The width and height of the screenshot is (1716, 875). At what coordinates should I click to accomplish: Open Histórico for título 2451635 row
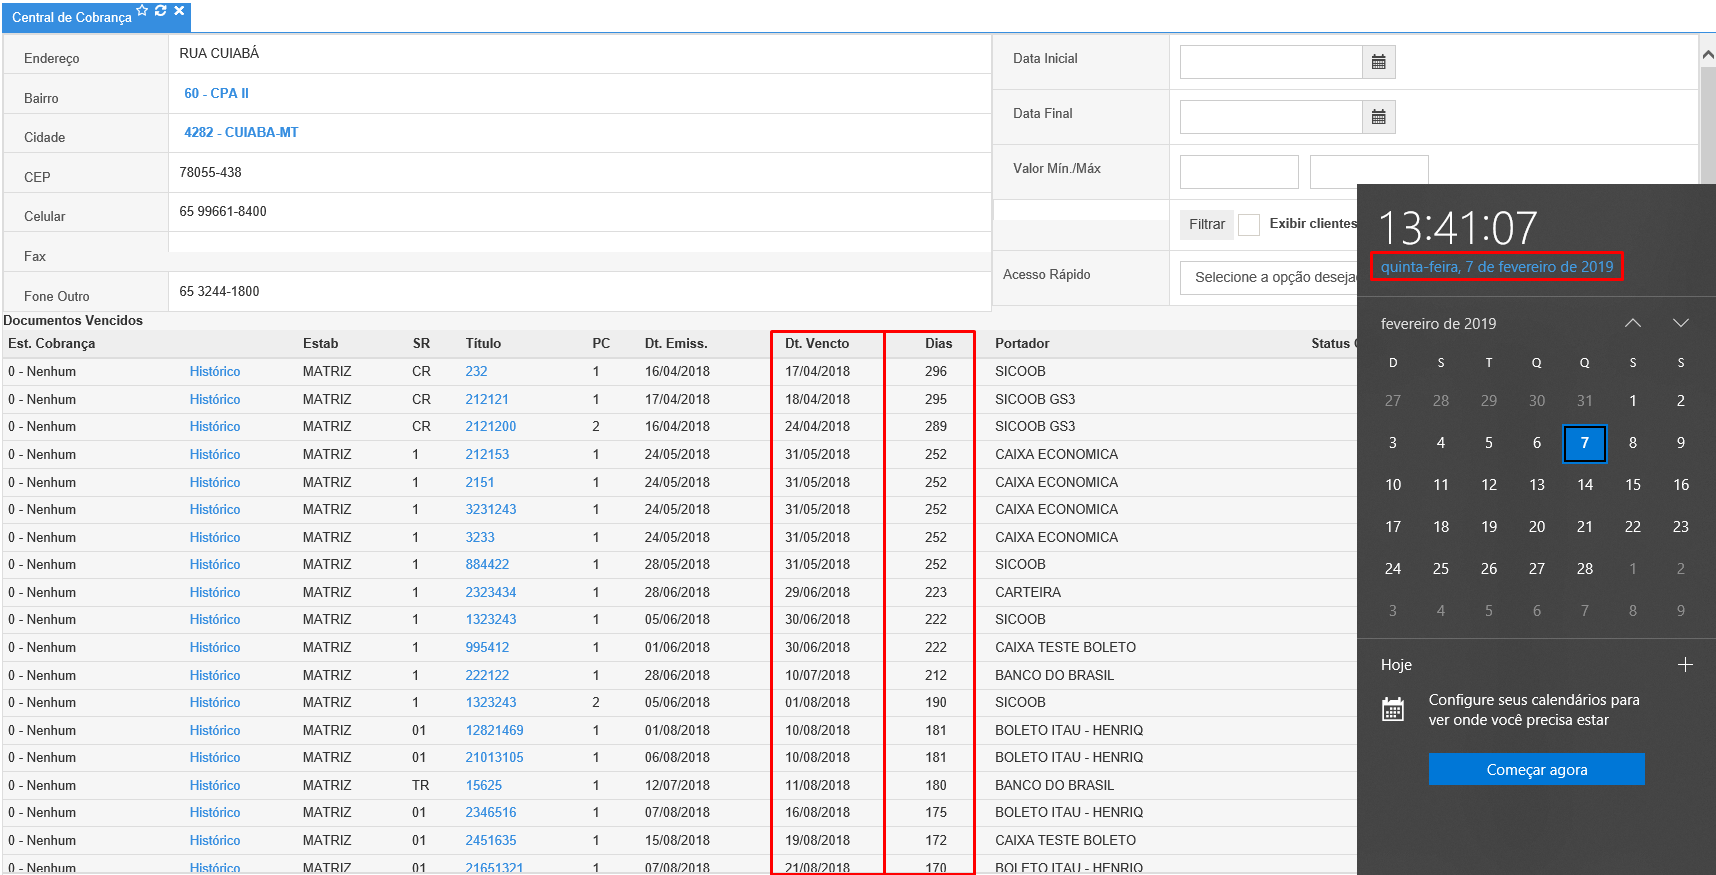pos(215,840)
